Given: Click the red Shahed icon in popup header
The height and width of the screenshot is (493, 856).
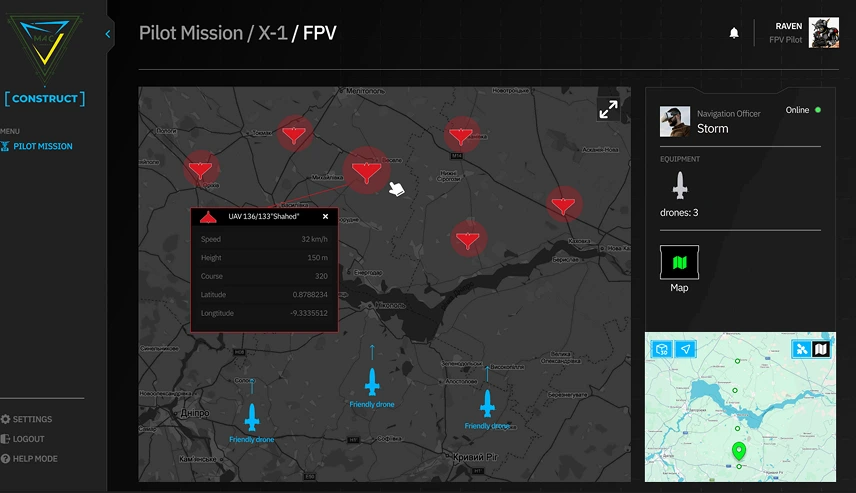Looking at the screenshot, I should (208, 217).
